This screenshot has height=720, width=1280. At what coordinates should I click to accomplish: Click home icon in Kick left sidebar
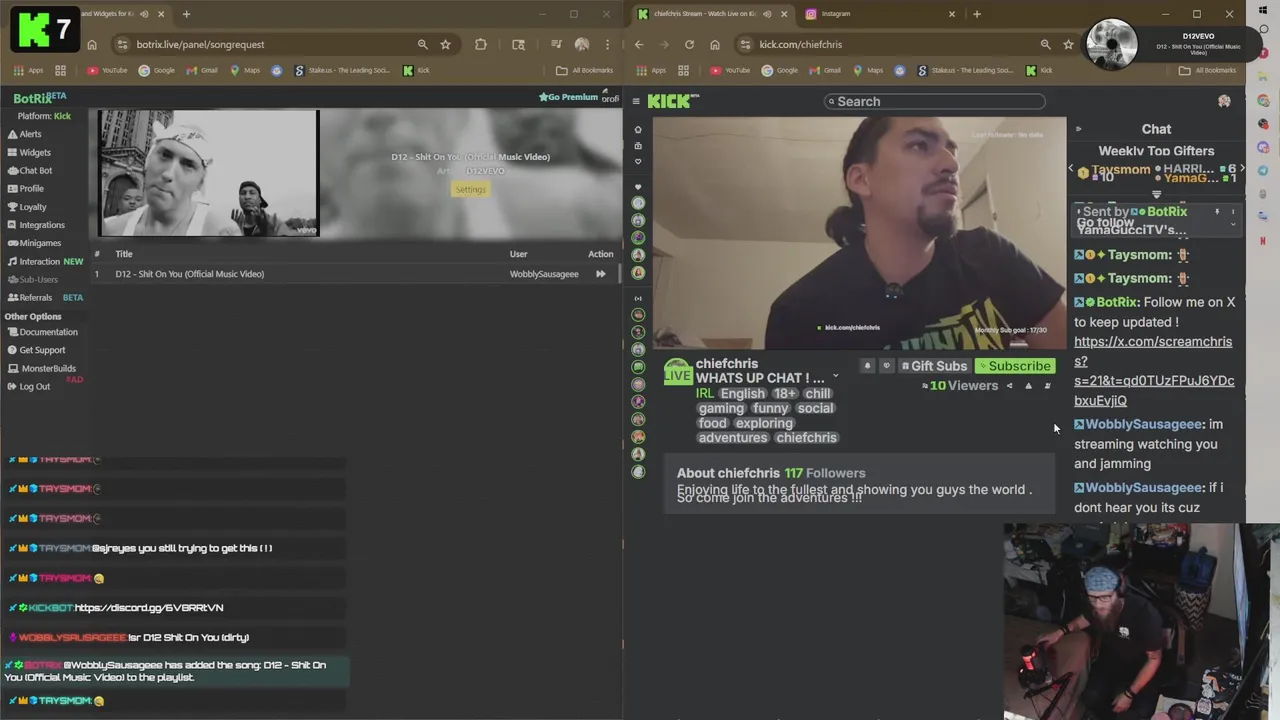click(x=638, y=129)
